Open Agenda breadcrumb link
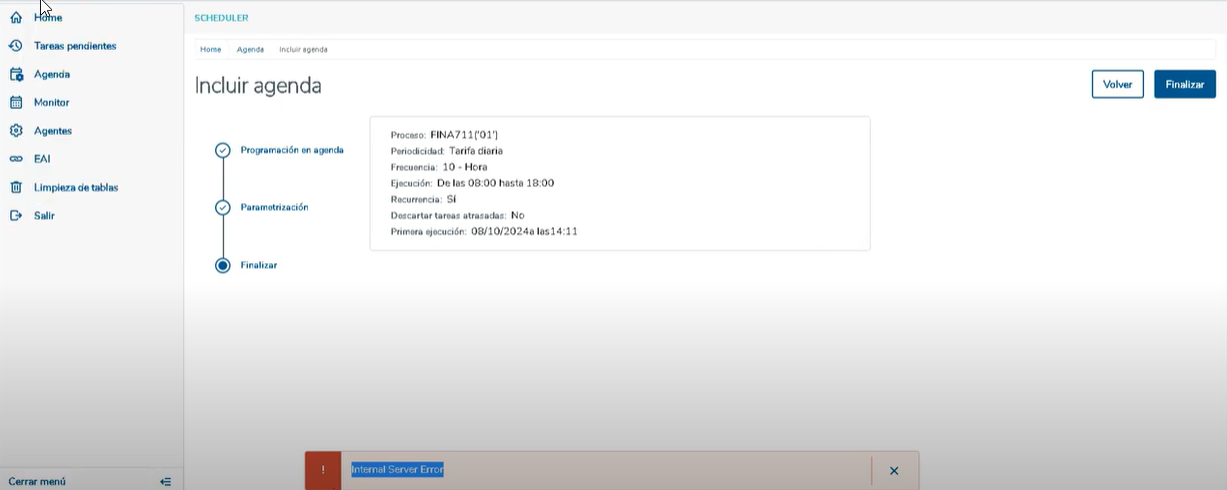Viewport: 1227px width, 490px height. point(250,49)
